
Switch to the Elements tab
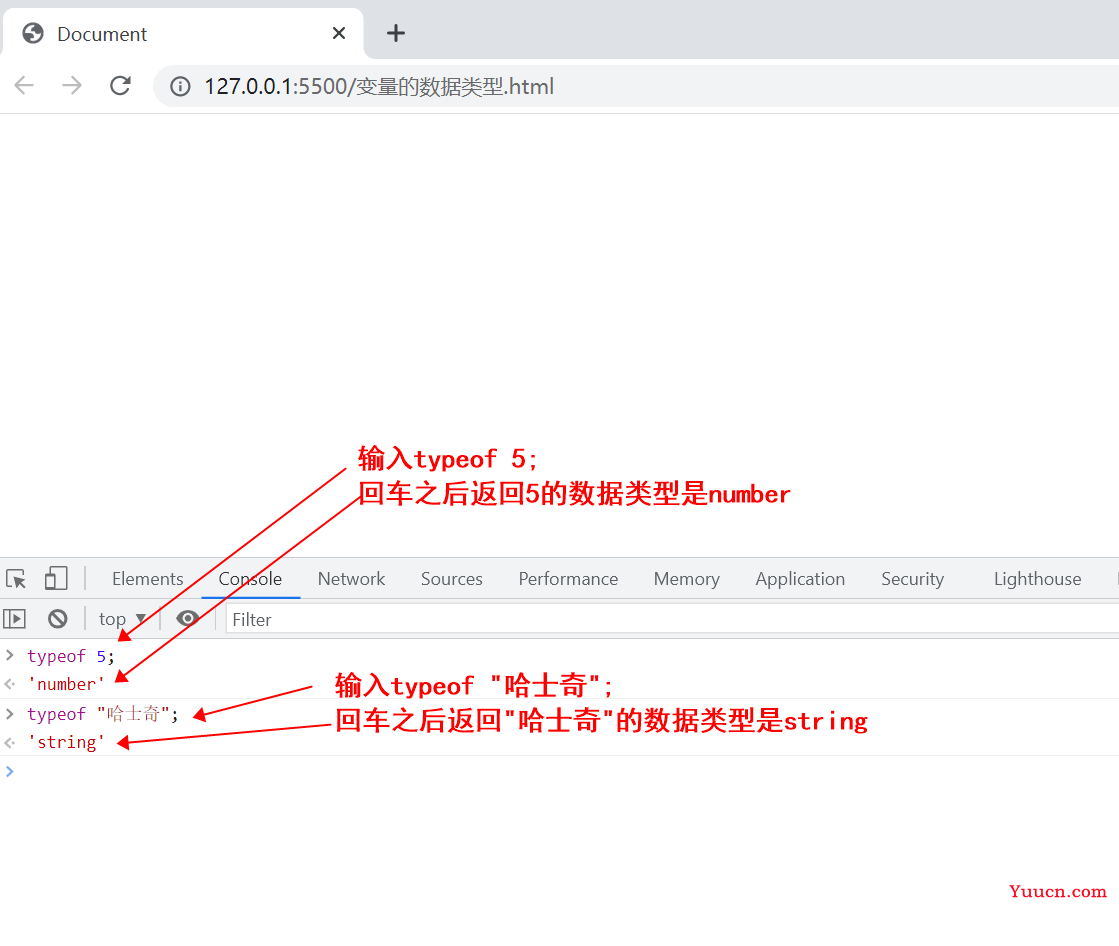(148, 579)
